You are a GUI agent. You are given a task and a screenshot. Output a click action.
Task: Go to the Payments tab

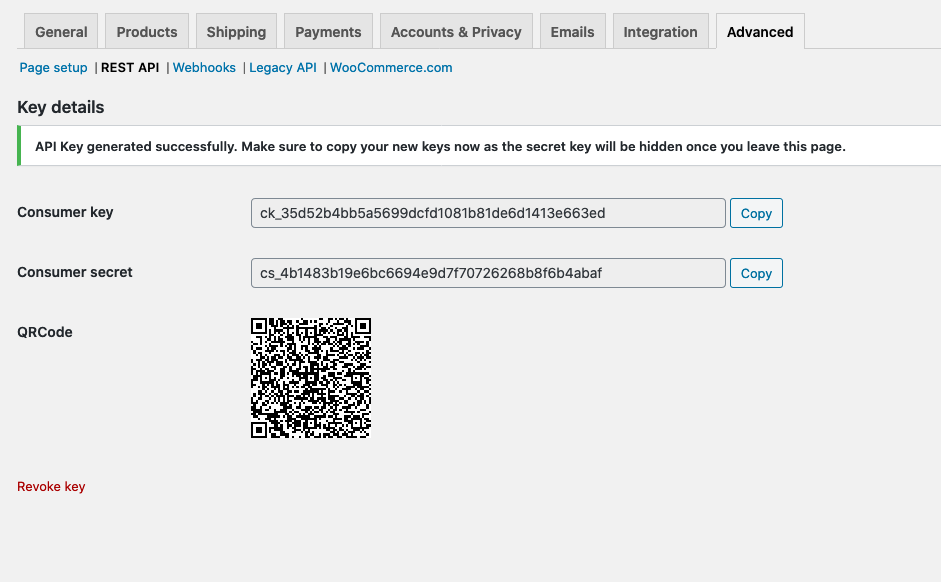click(328, 32)
